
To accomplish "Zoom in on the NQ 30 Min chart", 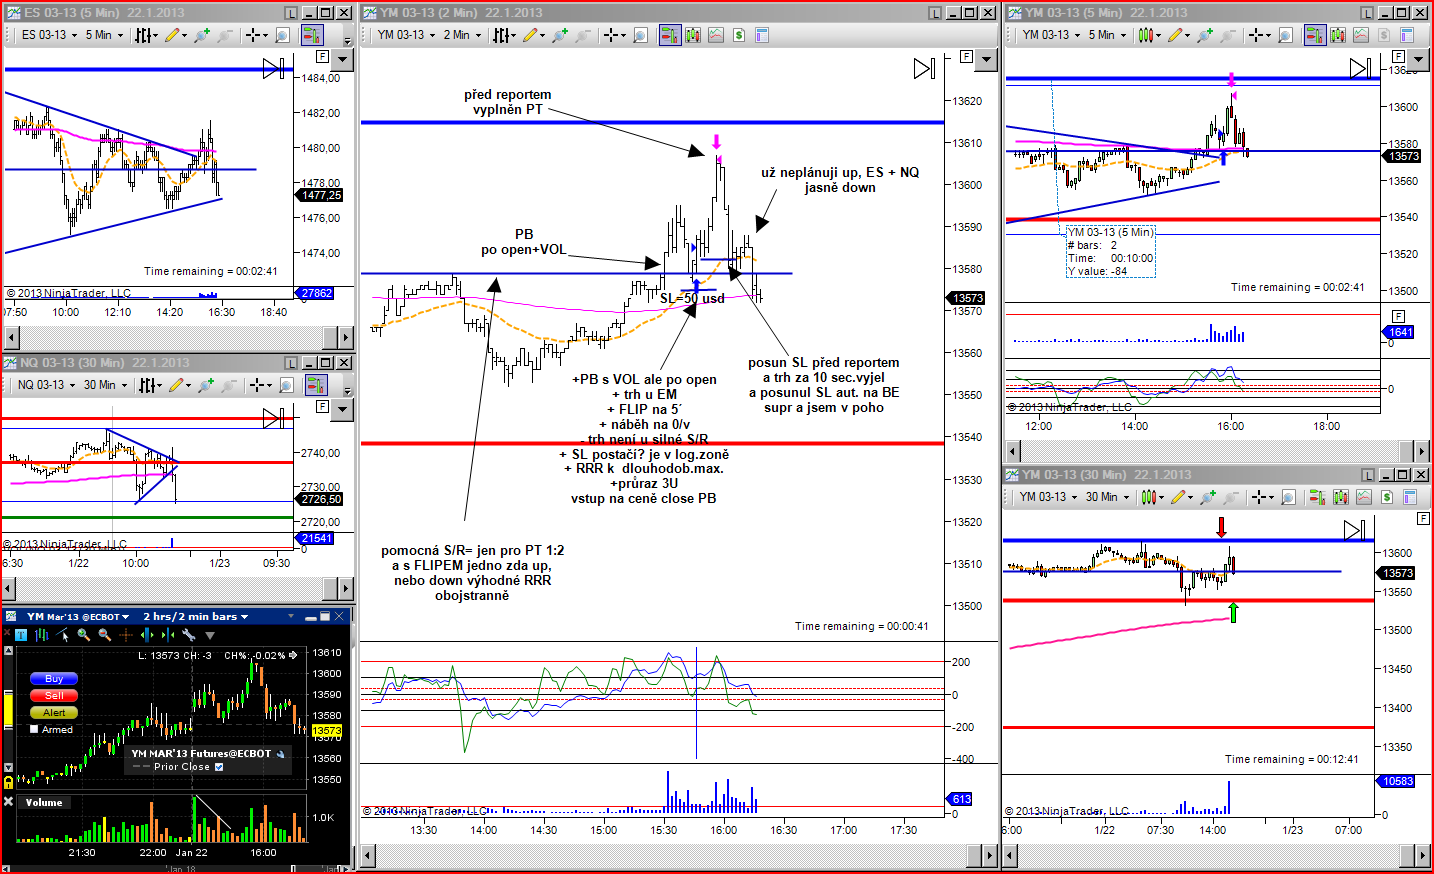I will tap(205, 385).
